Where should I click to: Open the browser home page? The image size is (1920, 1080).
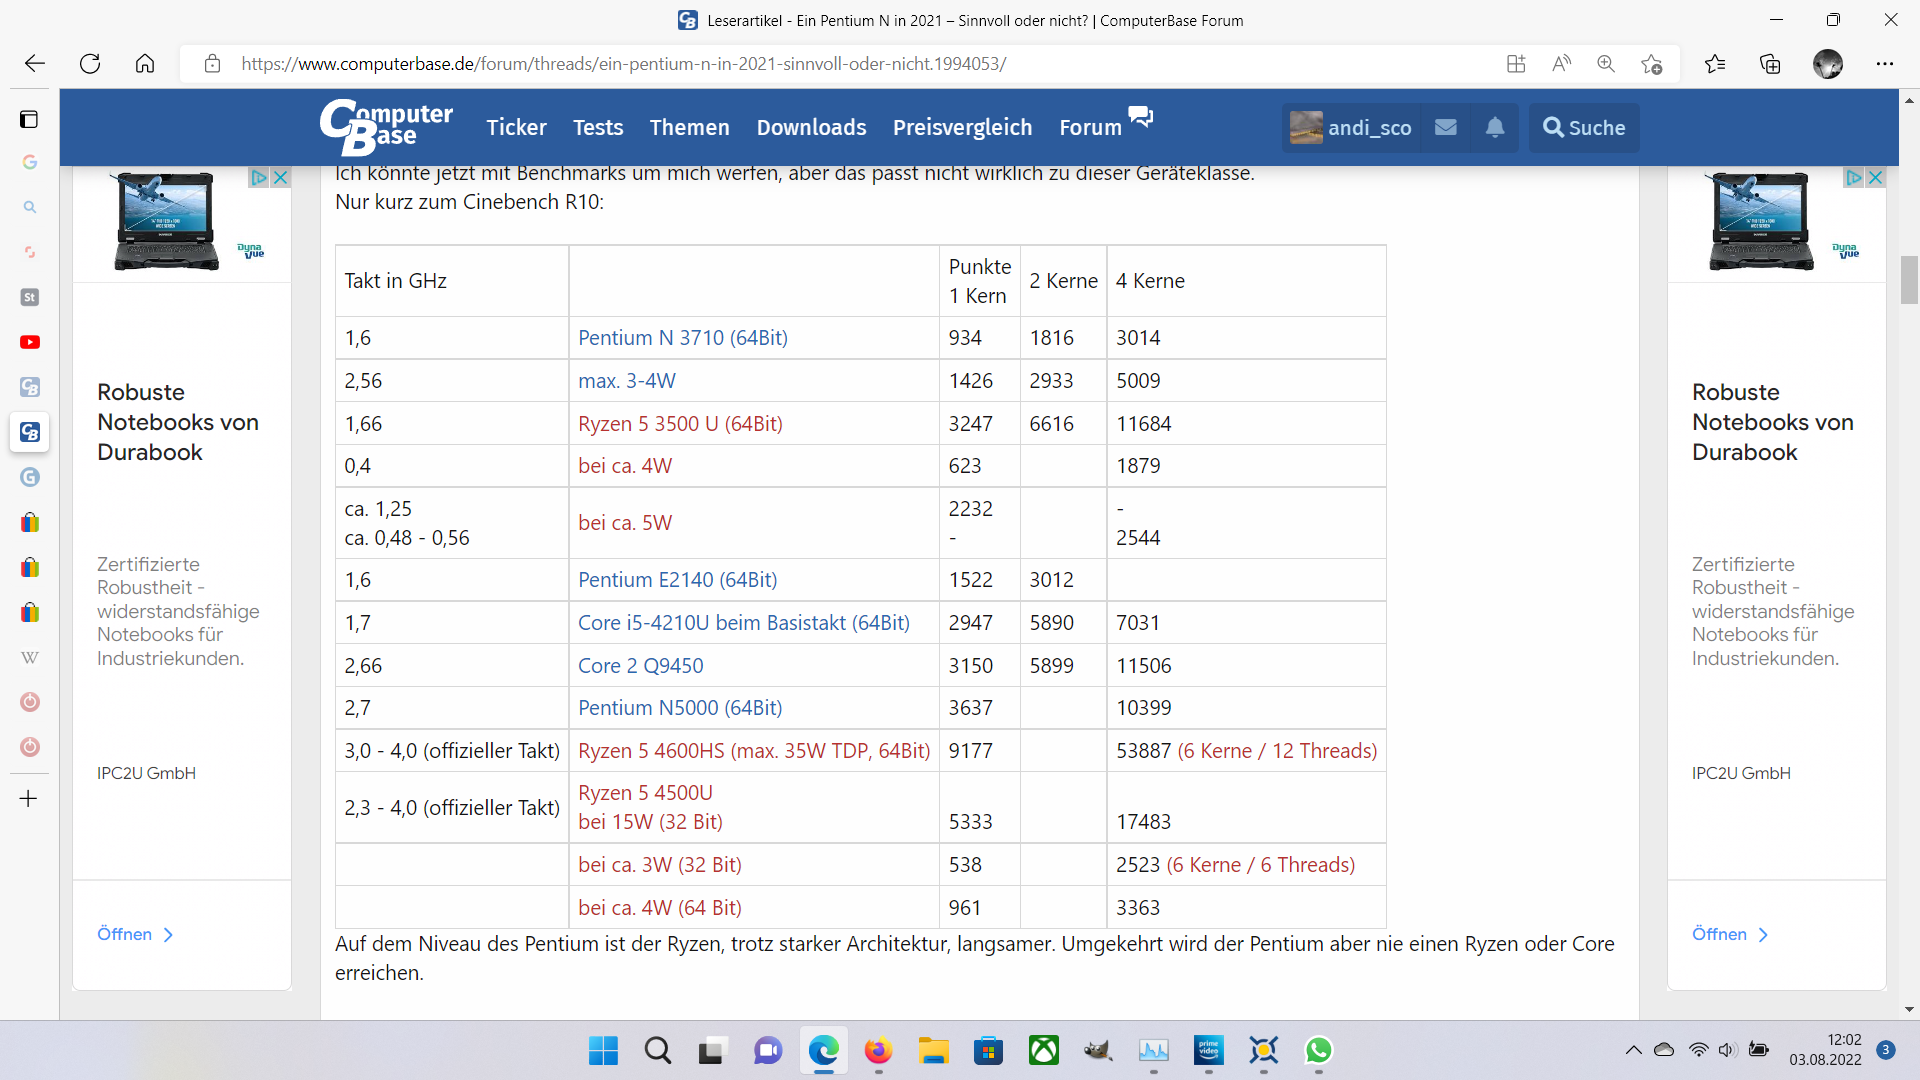coord(145,64)
